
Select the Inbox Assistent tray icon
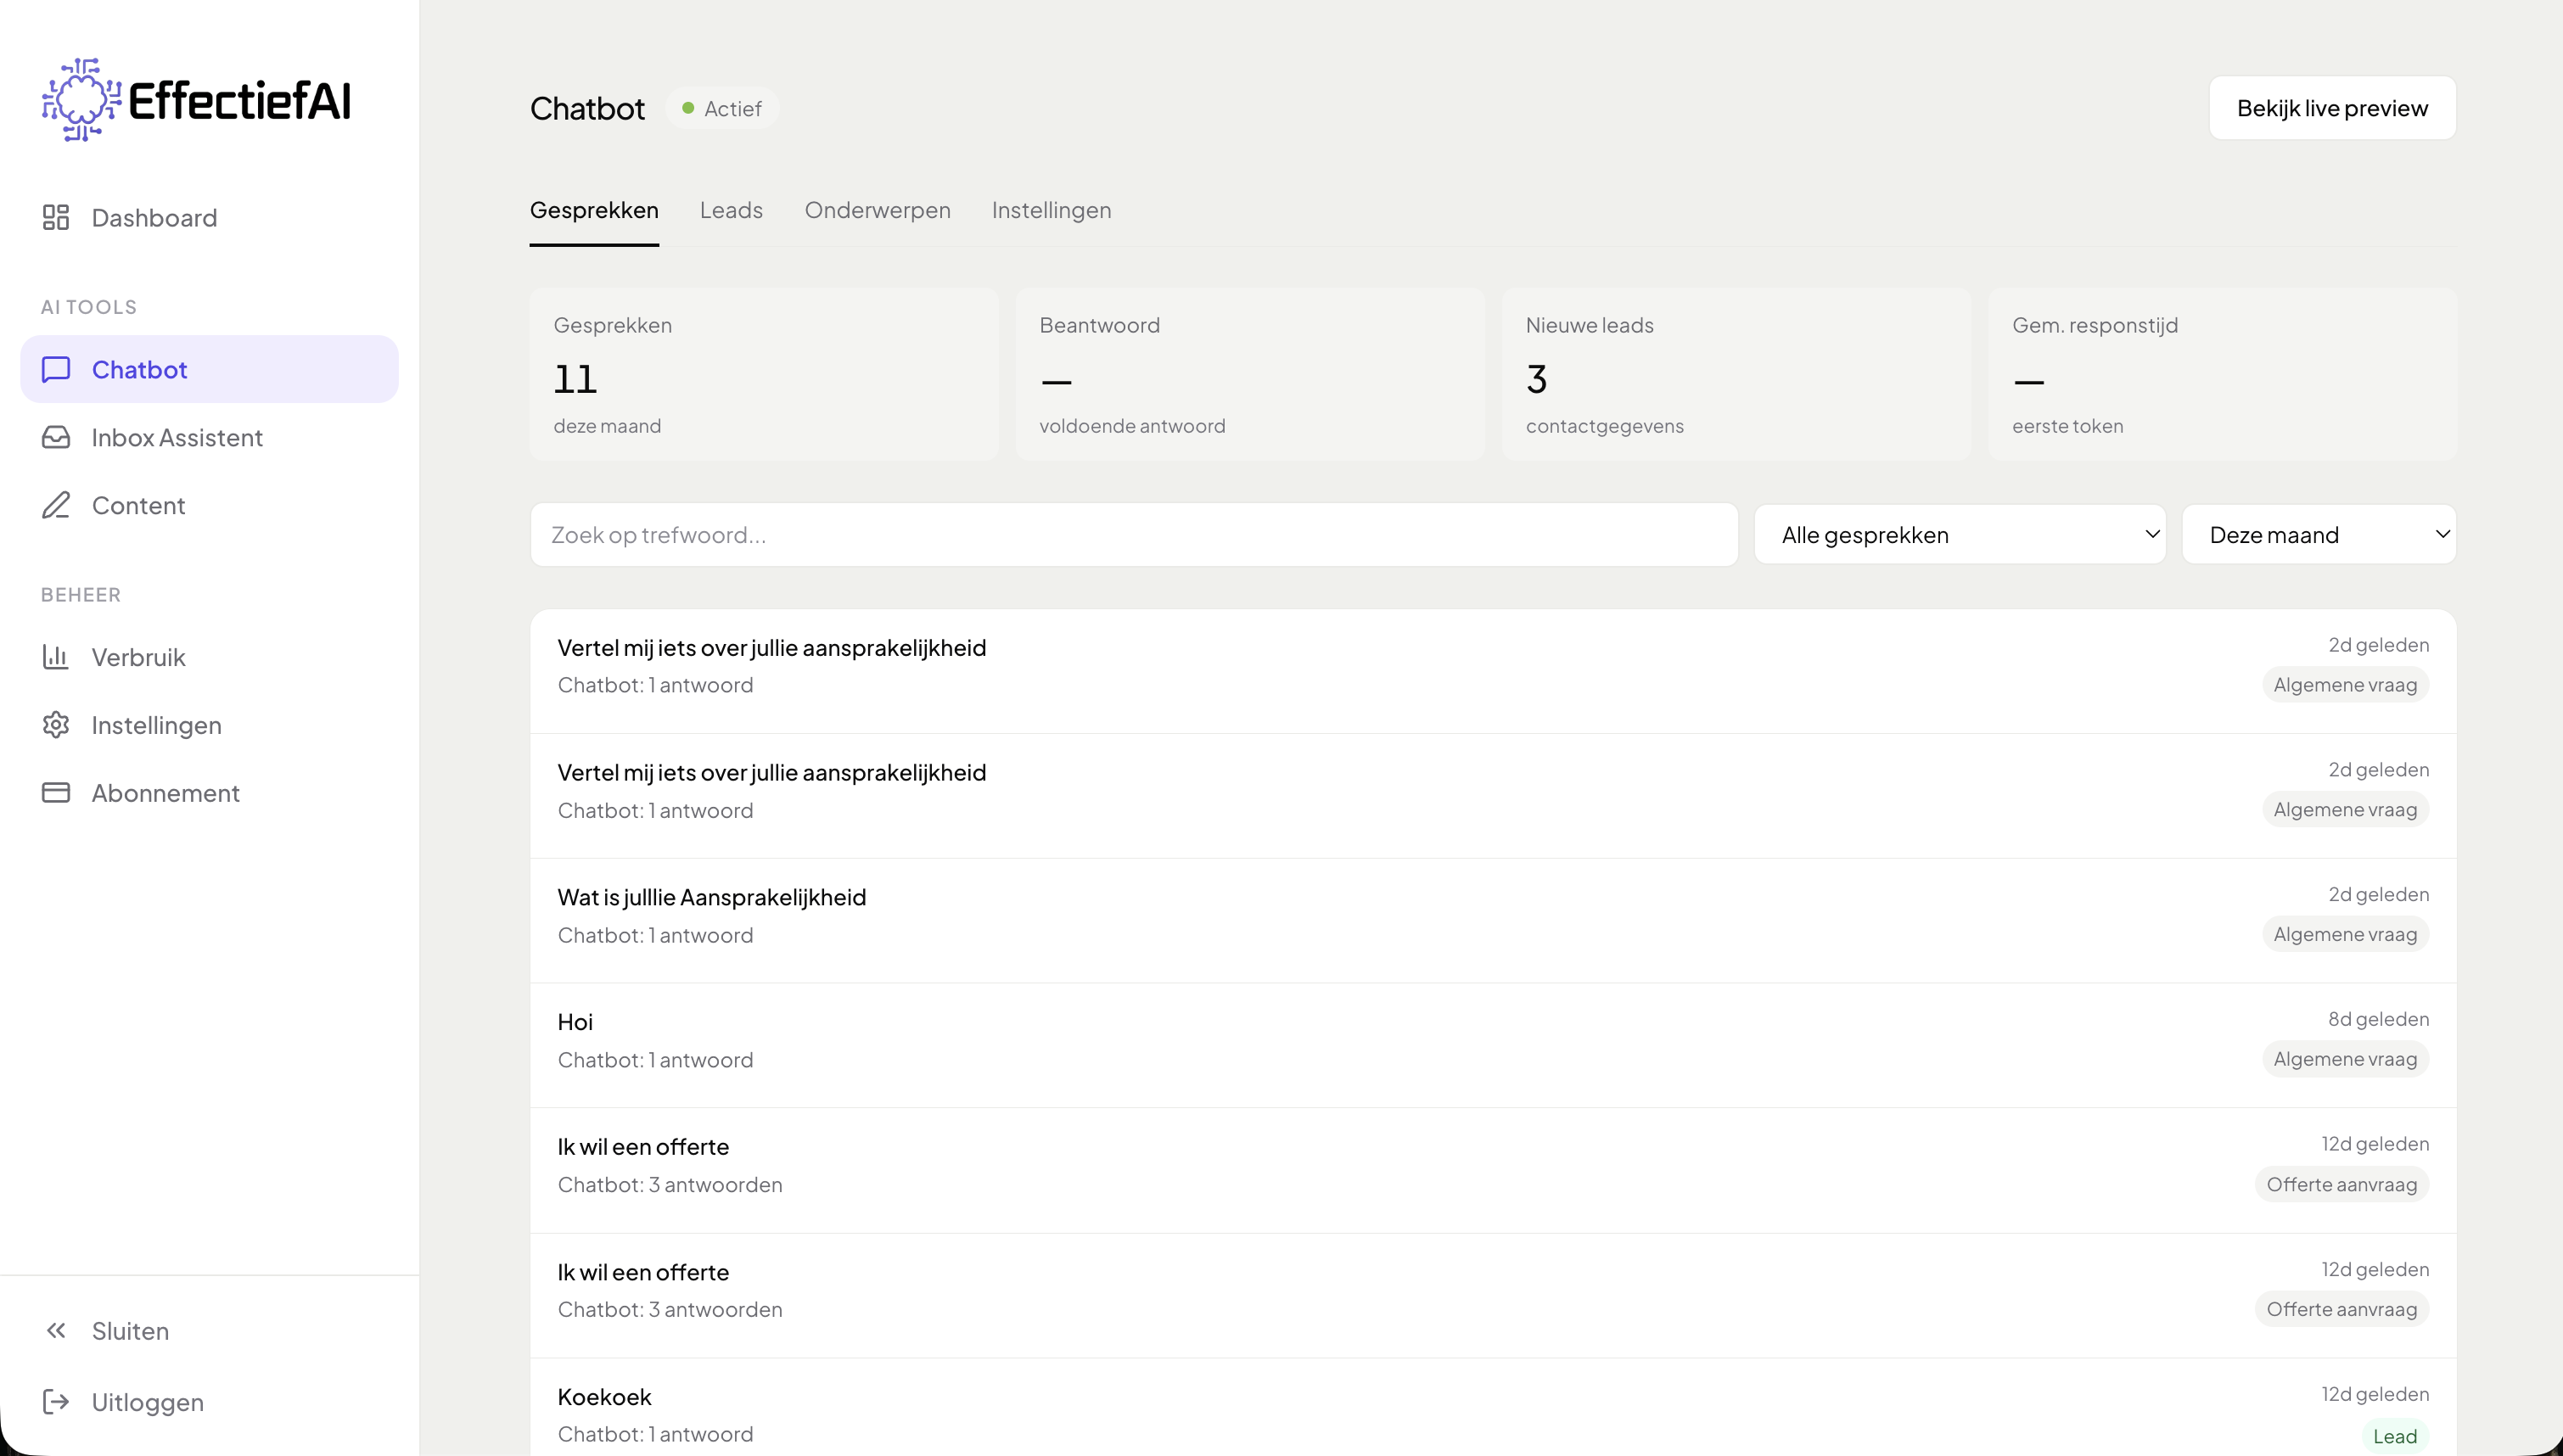(56, 438)
